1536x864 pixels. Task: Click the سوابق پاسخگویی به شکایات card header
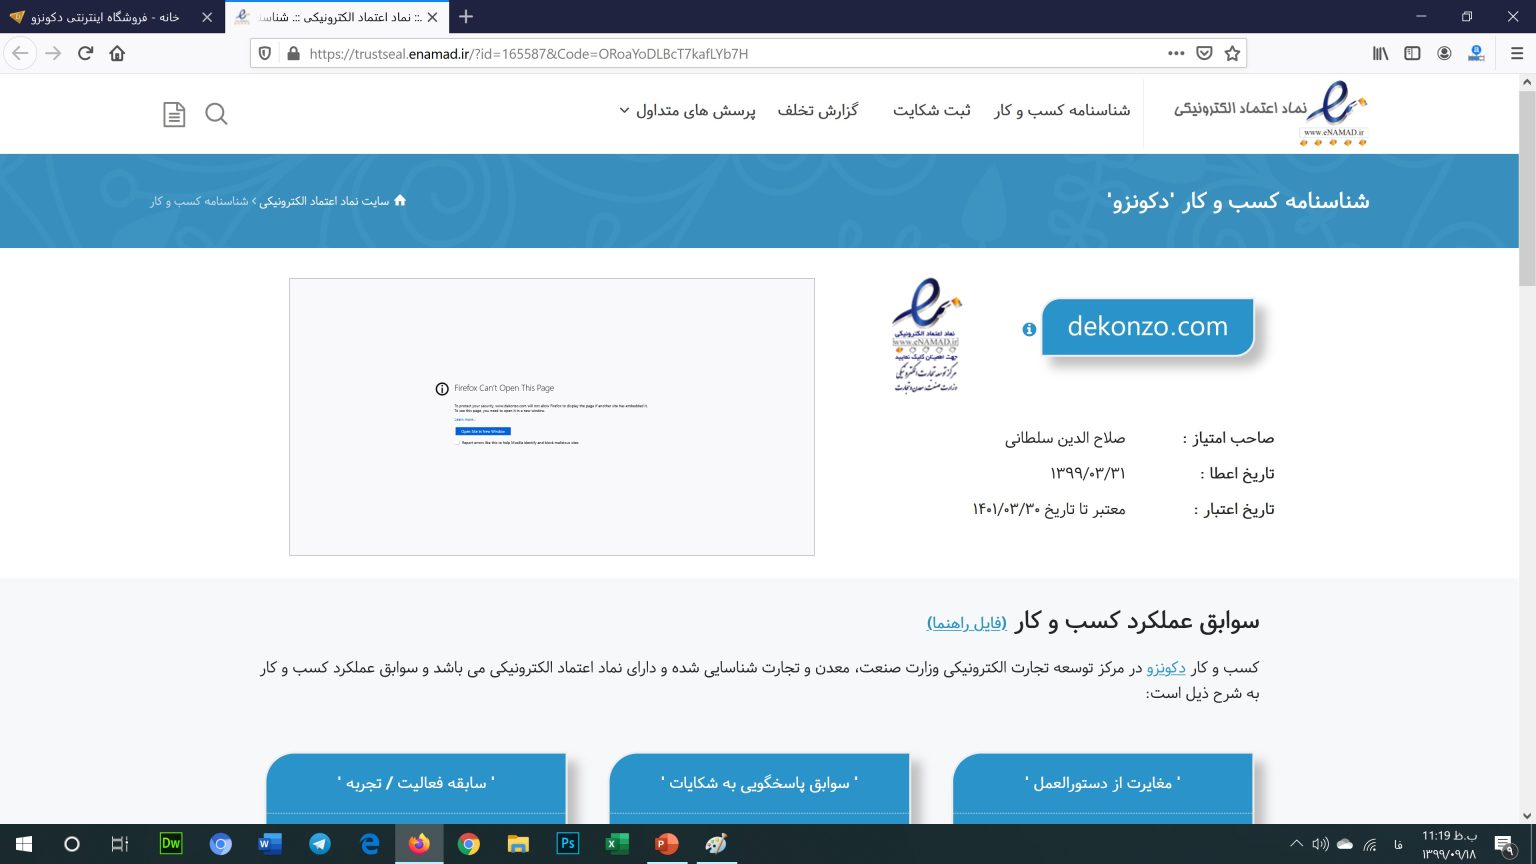759,783
